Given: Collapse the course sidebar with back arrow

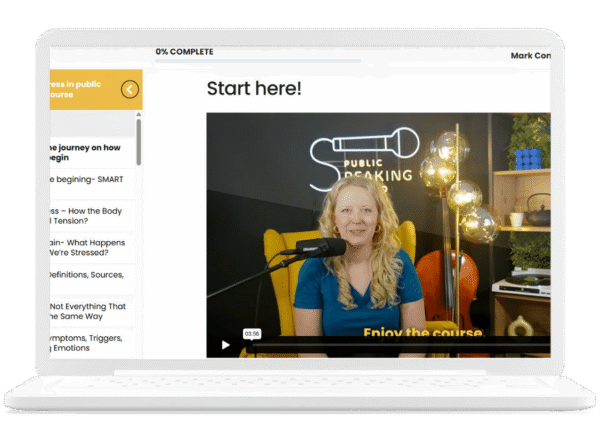Looking at the screenshot, I should click(130, 90).
